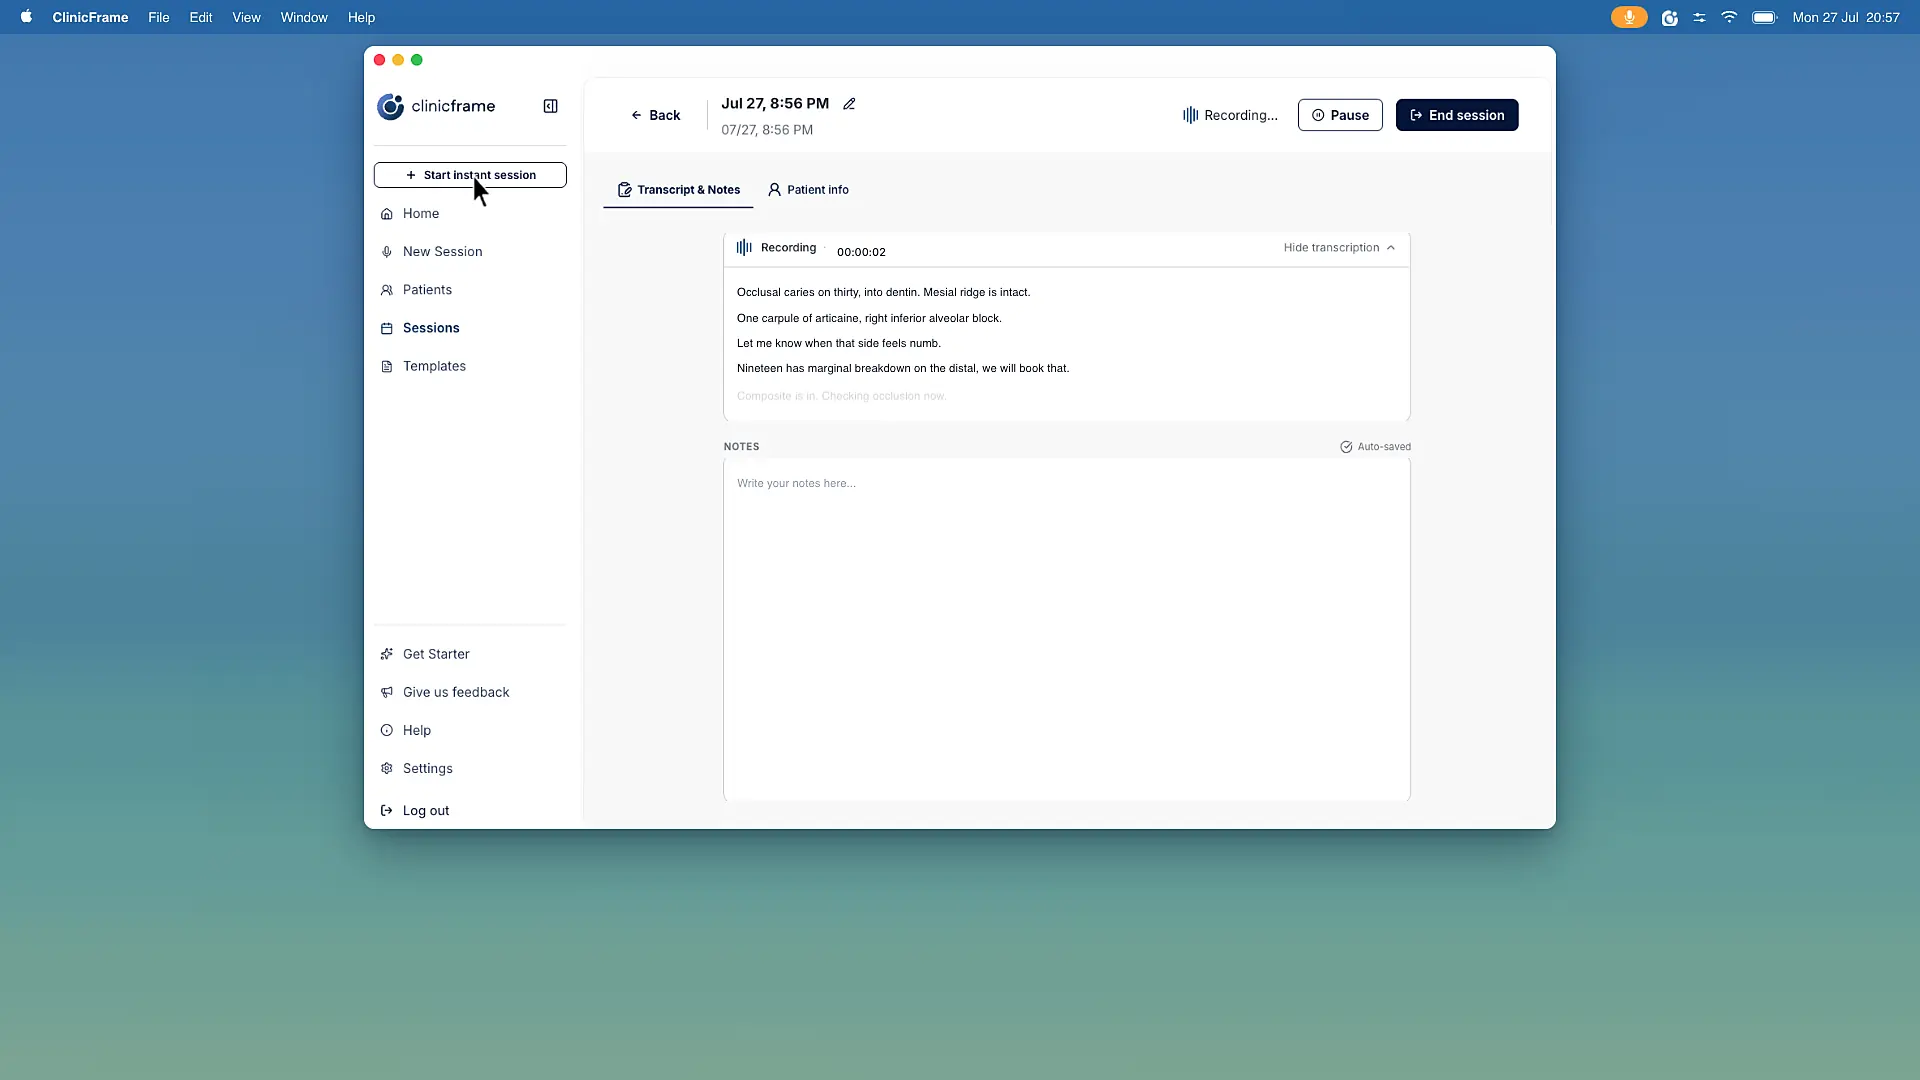This screenshot has width=1920, height=1080.
Task: Open the Help menu in menu bar
Action: [361, 17]
